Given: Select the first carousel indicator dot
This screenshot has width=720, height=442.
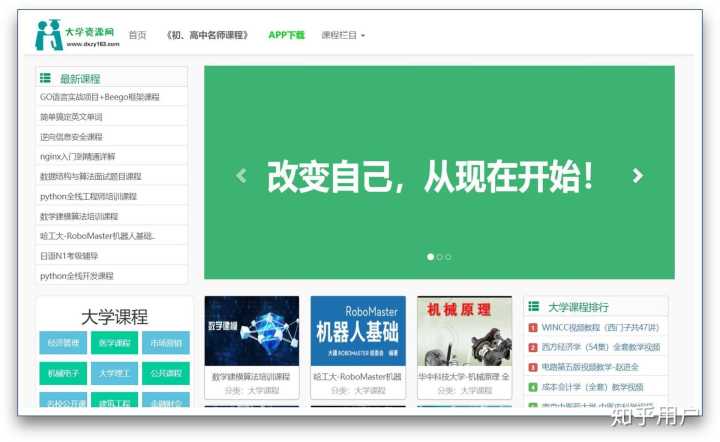Looking at the screenshot, I should coord(430,257).
